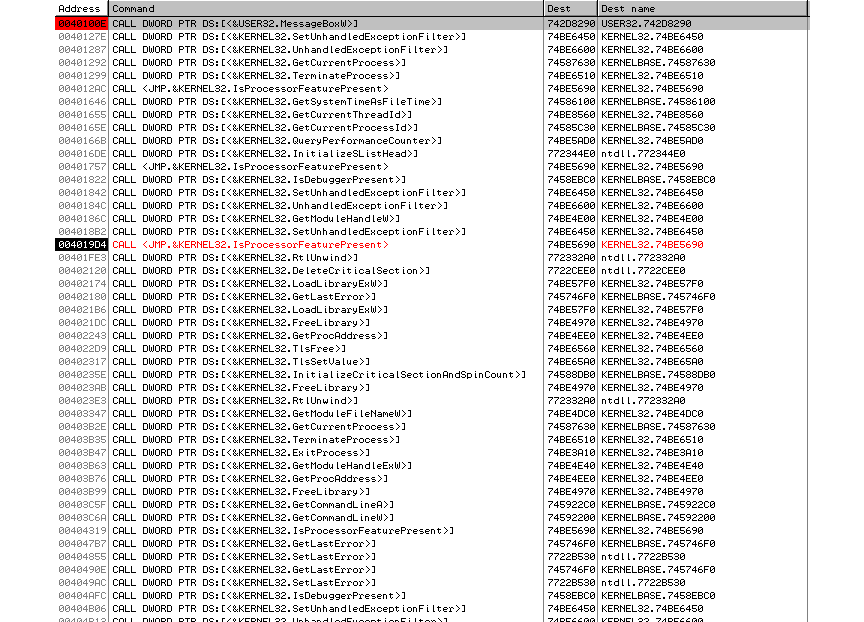Click dest name ntdll.772344E0
The height and width of the screenshot is (622, 864).
click(643, 154)
